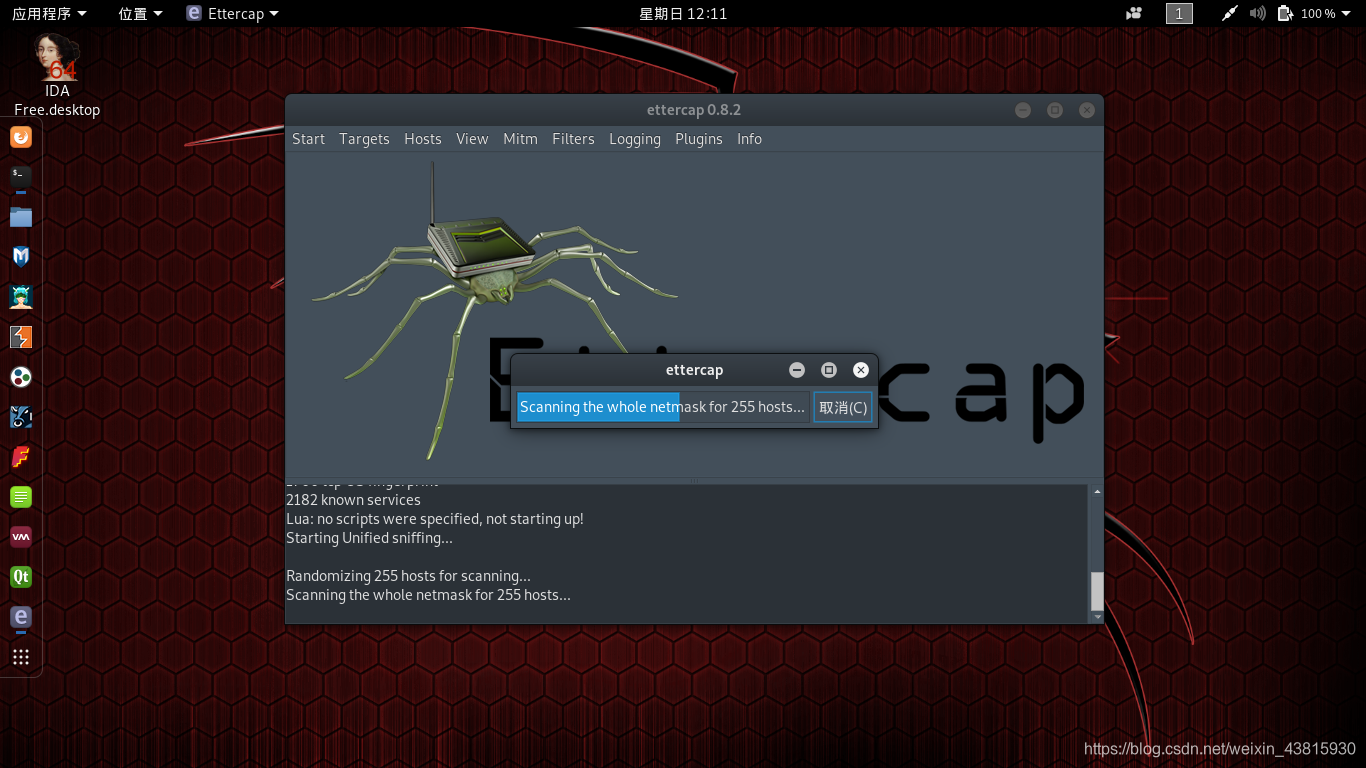This screenshot has height=768, width=1366.
Task: Launch the blue-eye Maltego icon in dock
Action: coord(21,417)
